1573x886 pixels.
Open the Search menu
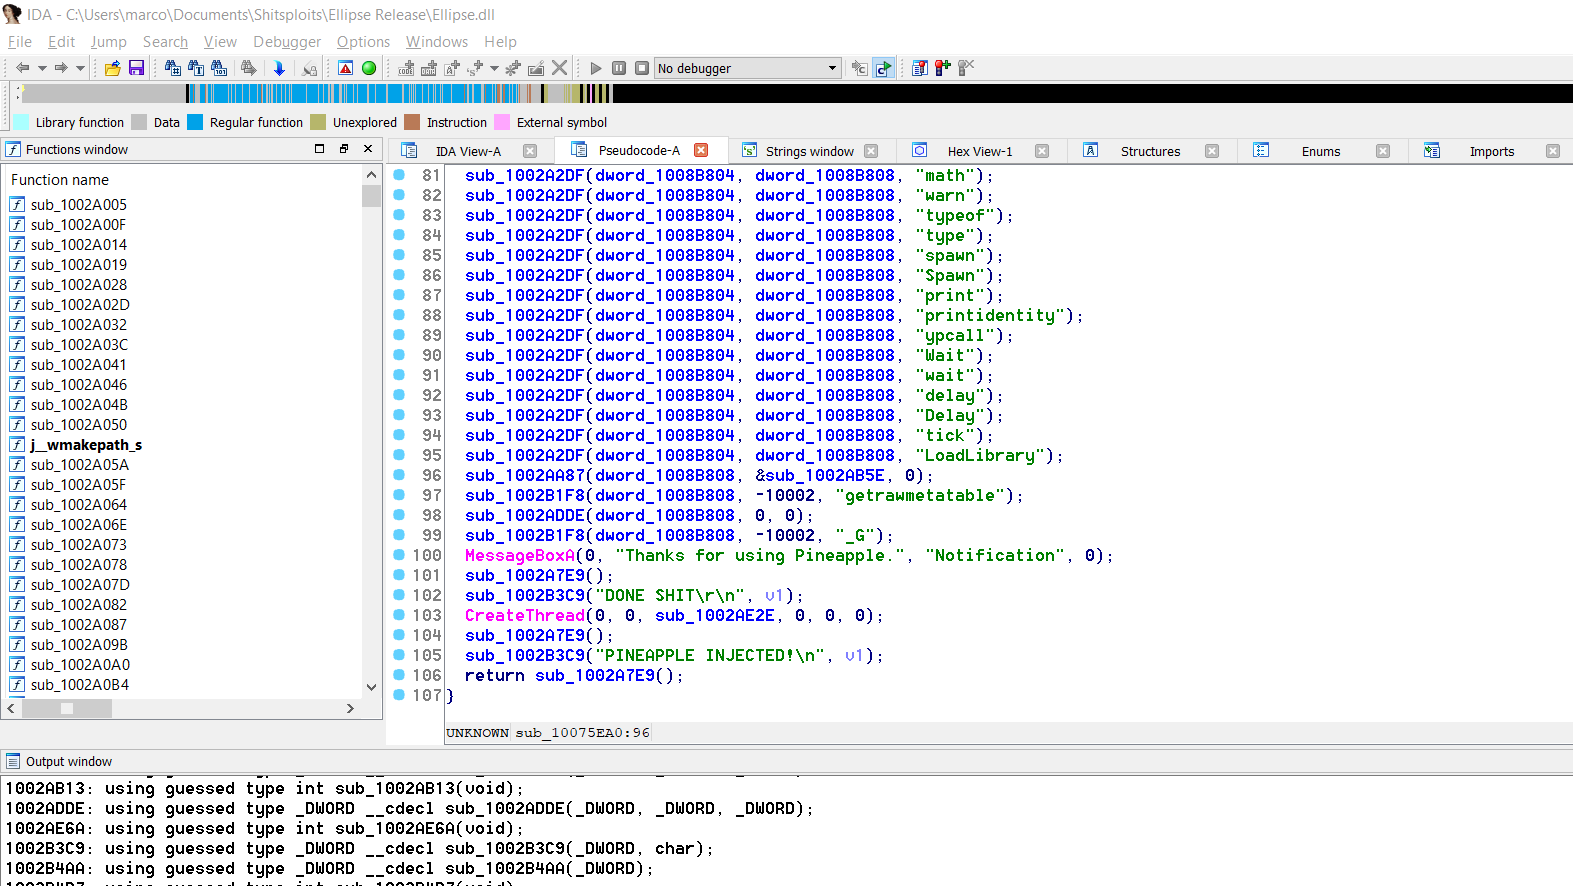(165, 42)
